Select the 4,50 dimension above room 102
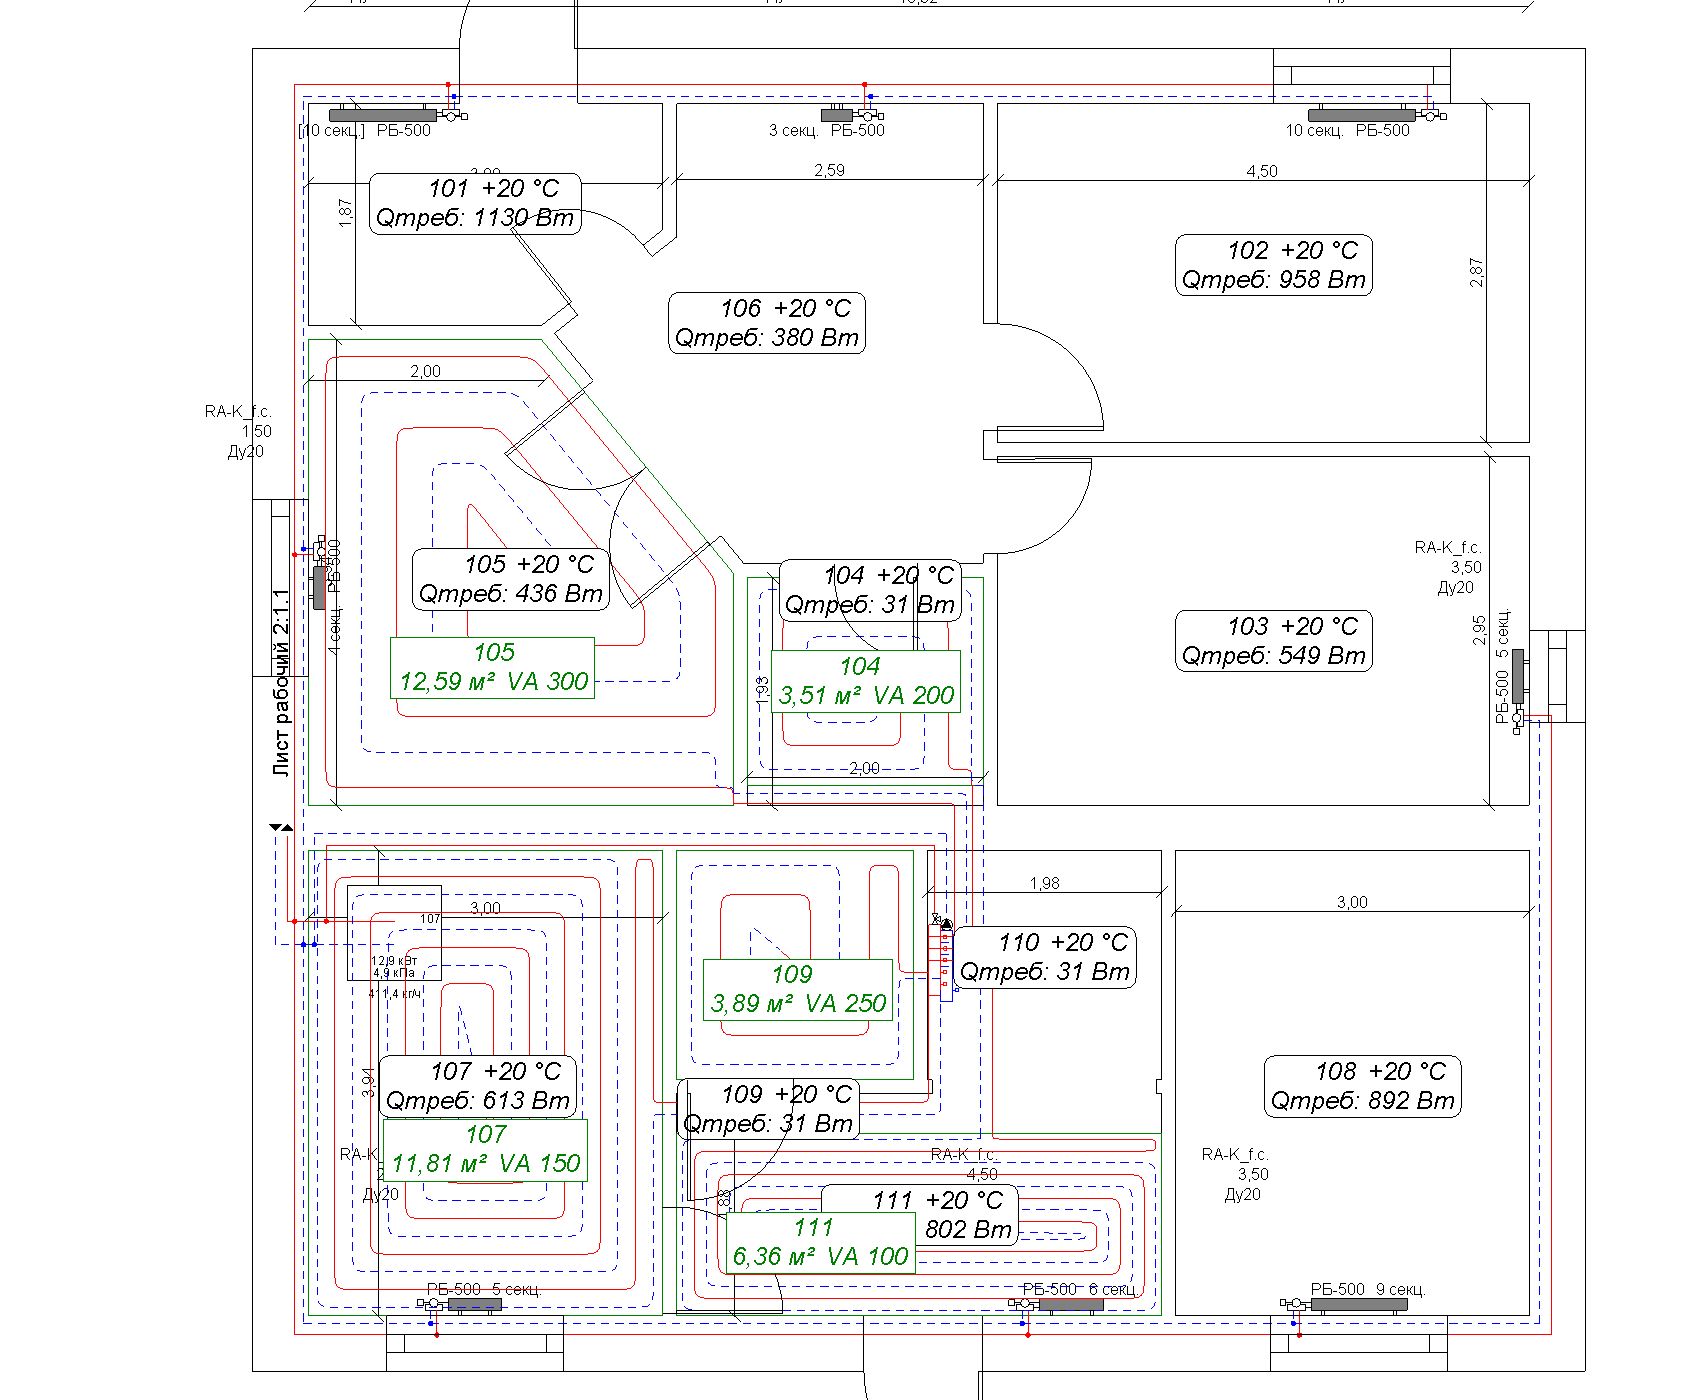The image size is (1681, 1400). (1262, 172)
